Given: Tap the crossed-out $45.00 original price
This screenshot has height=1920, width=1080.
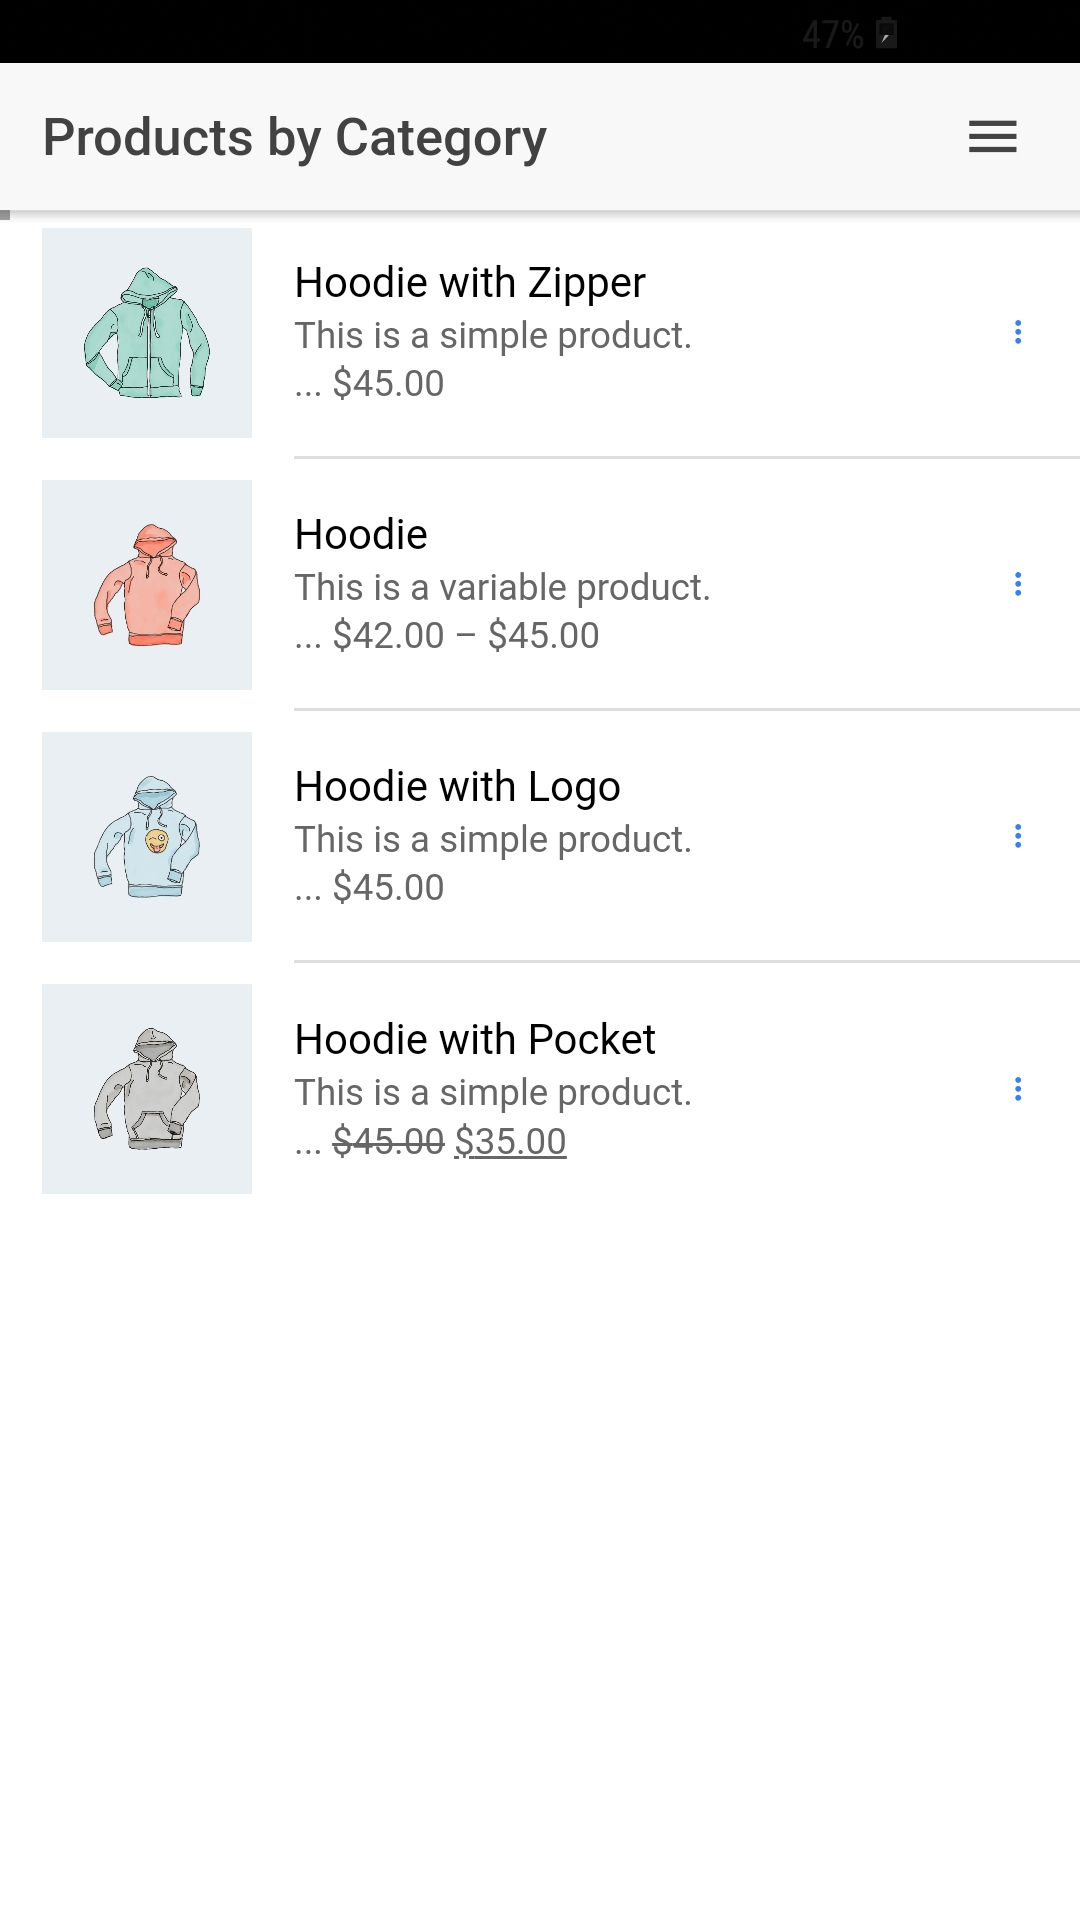Looking at the screenshot, I should [388, 1141].
